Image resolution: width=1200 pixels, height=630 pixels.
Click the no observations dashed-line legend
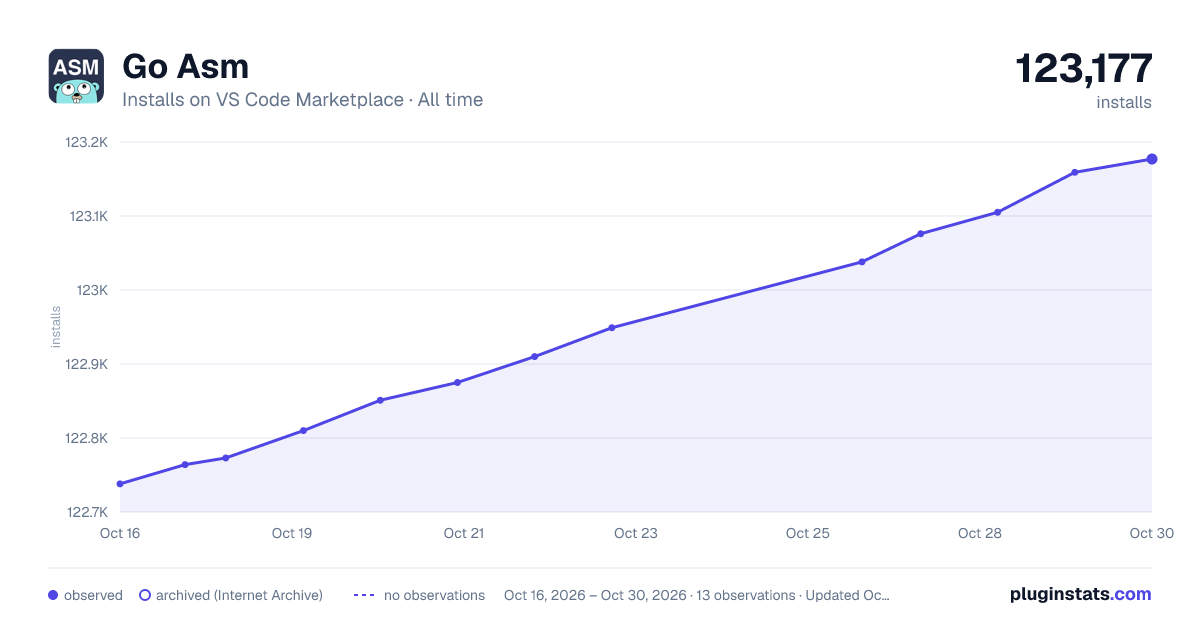(365, 595)
